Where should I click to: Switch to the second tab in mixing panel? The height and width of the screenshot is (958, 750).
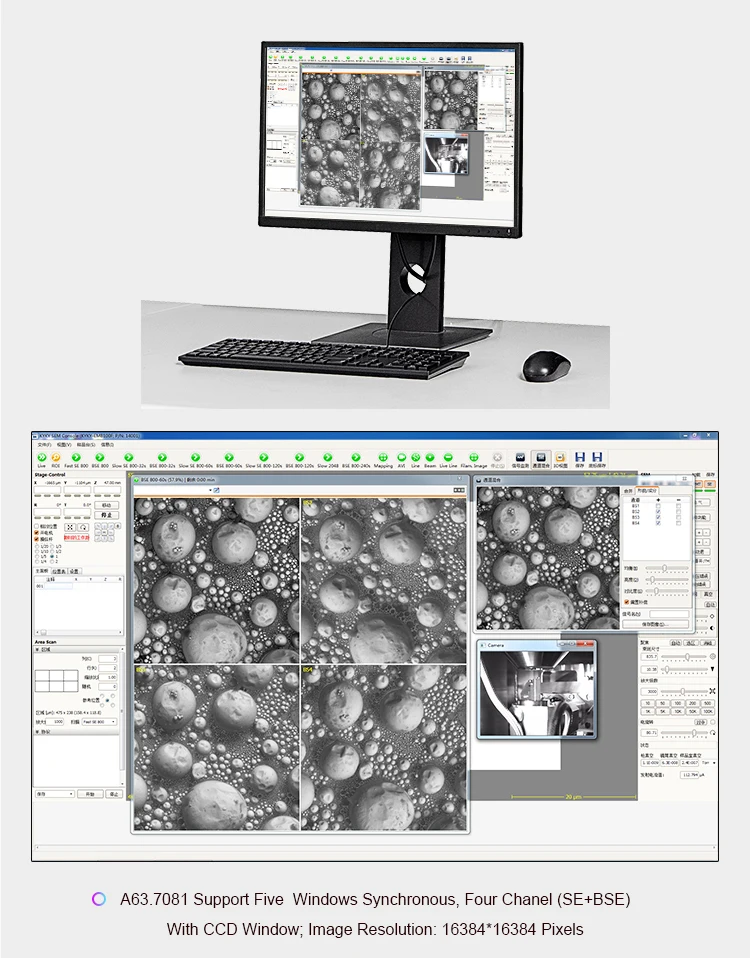click(x=647, y=491)
